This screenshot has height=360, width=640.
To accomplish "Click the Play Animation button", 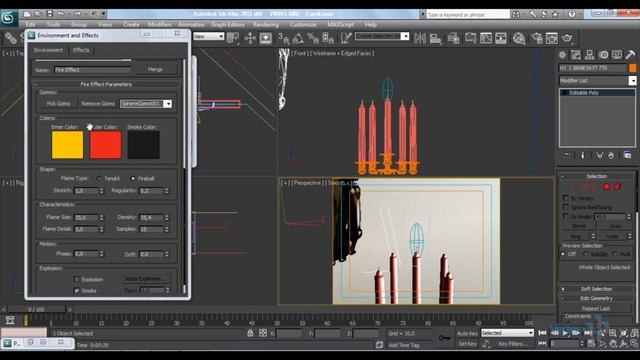I will tap(565, 333).
